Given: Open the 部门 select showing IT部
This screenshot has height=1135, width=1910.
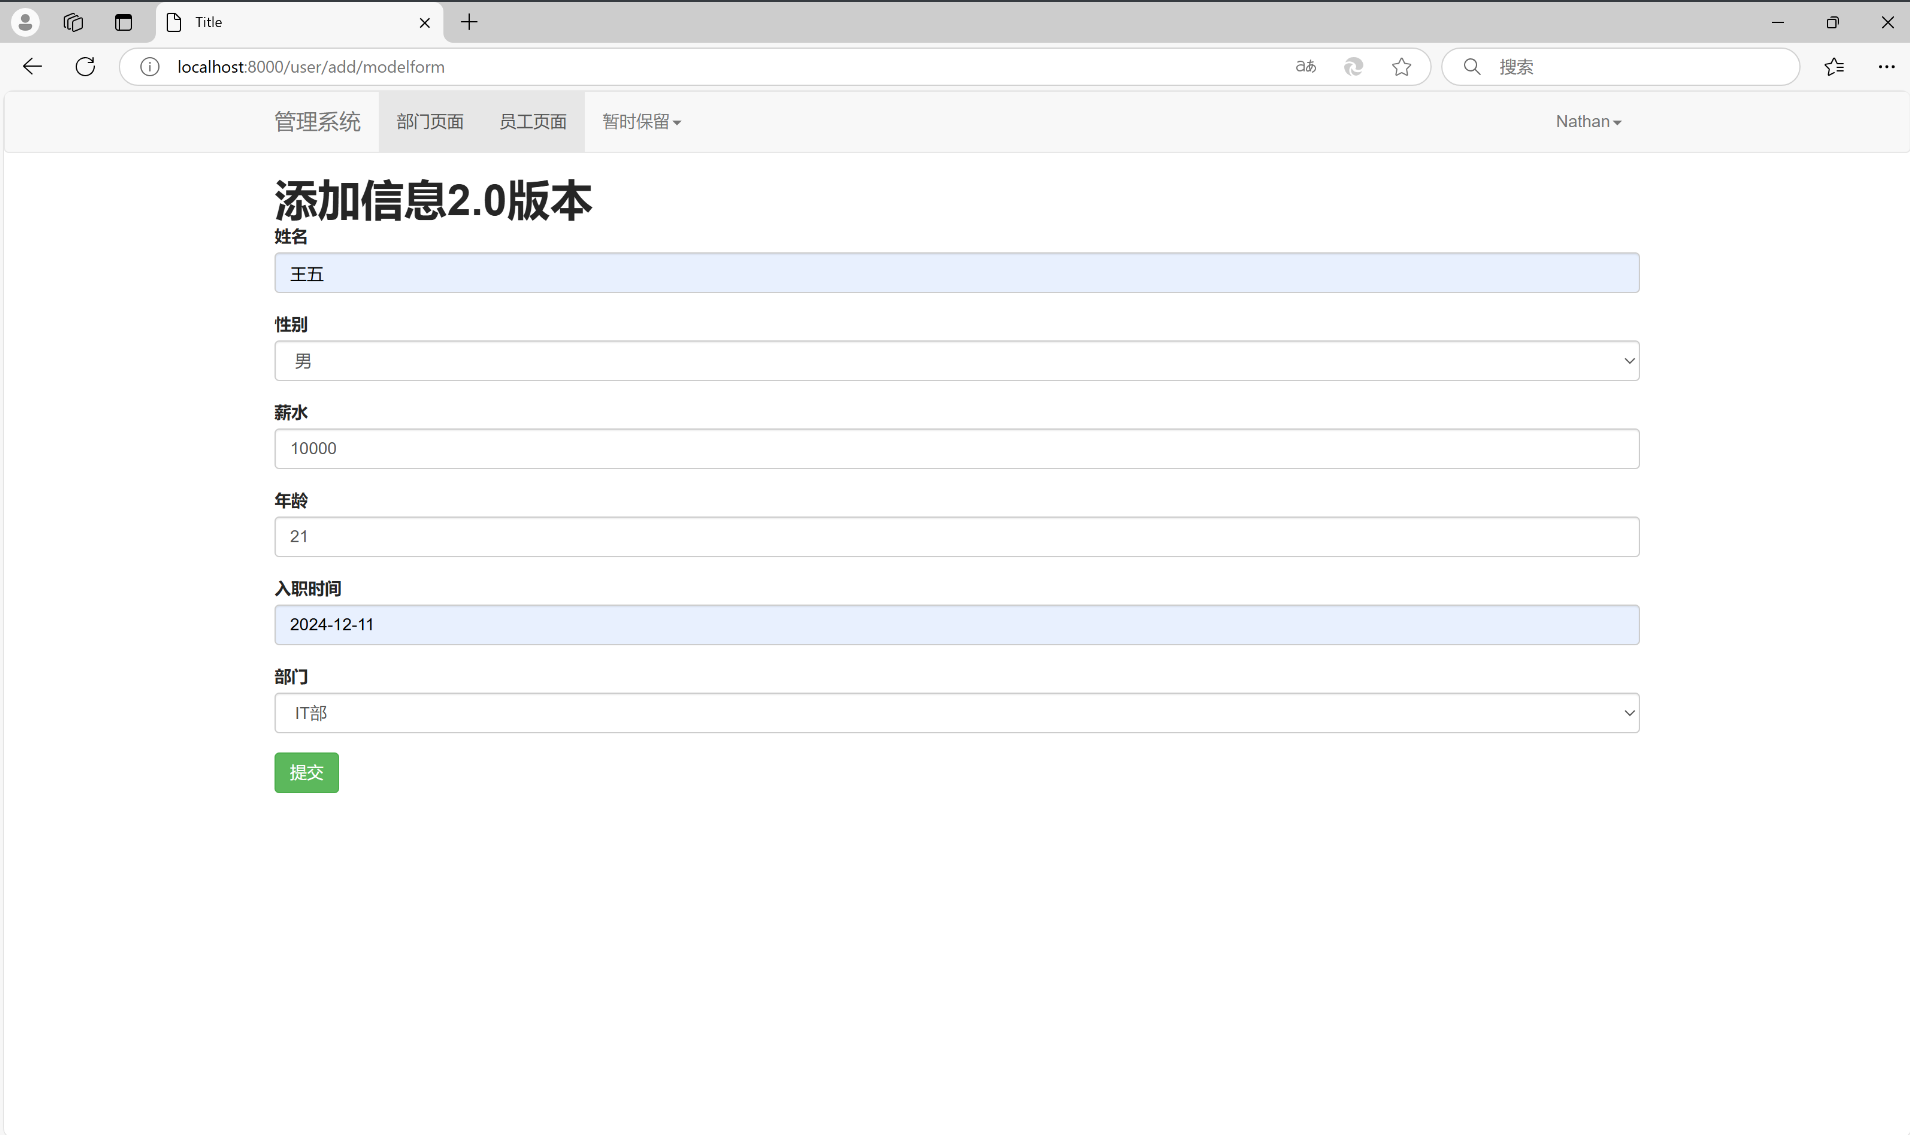Looking at the screenshot, I should pyautogui.click(x=957, y=713).
